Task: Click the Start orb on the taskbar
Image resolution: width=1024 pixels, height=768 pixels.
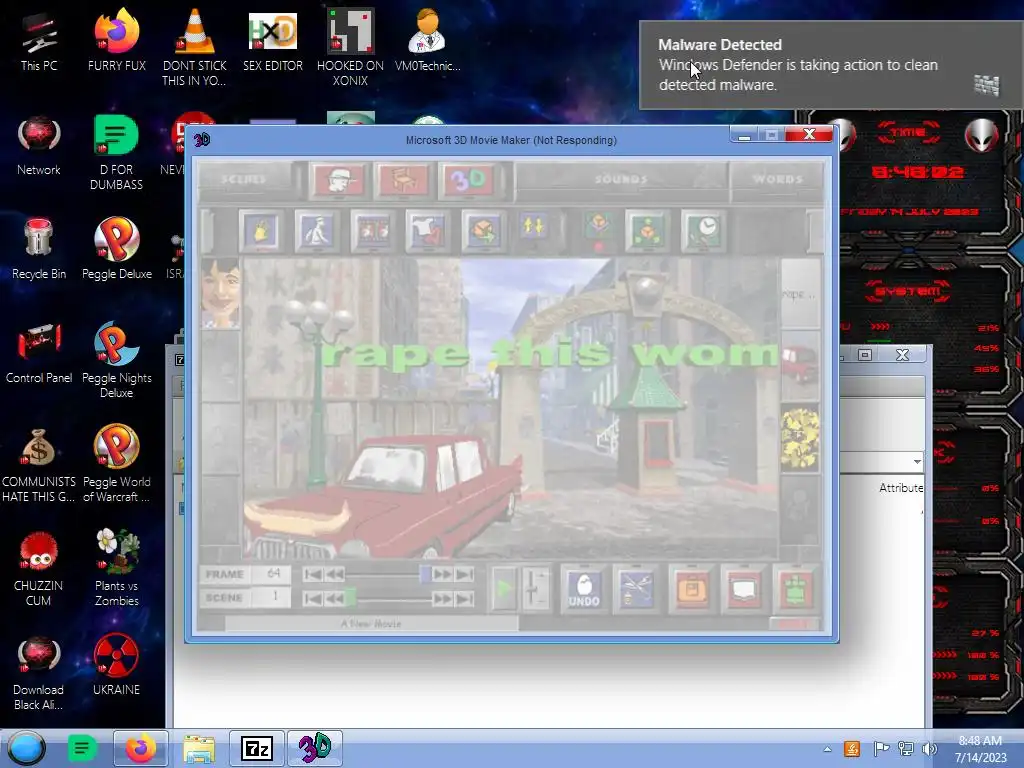Action: tap(26, 748)
